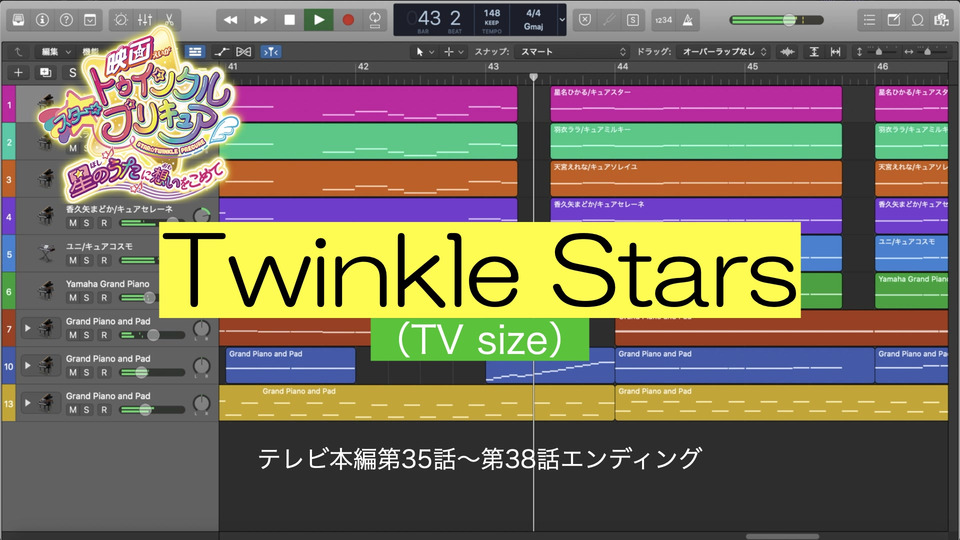Click the Tuner icon

[609, 20]
